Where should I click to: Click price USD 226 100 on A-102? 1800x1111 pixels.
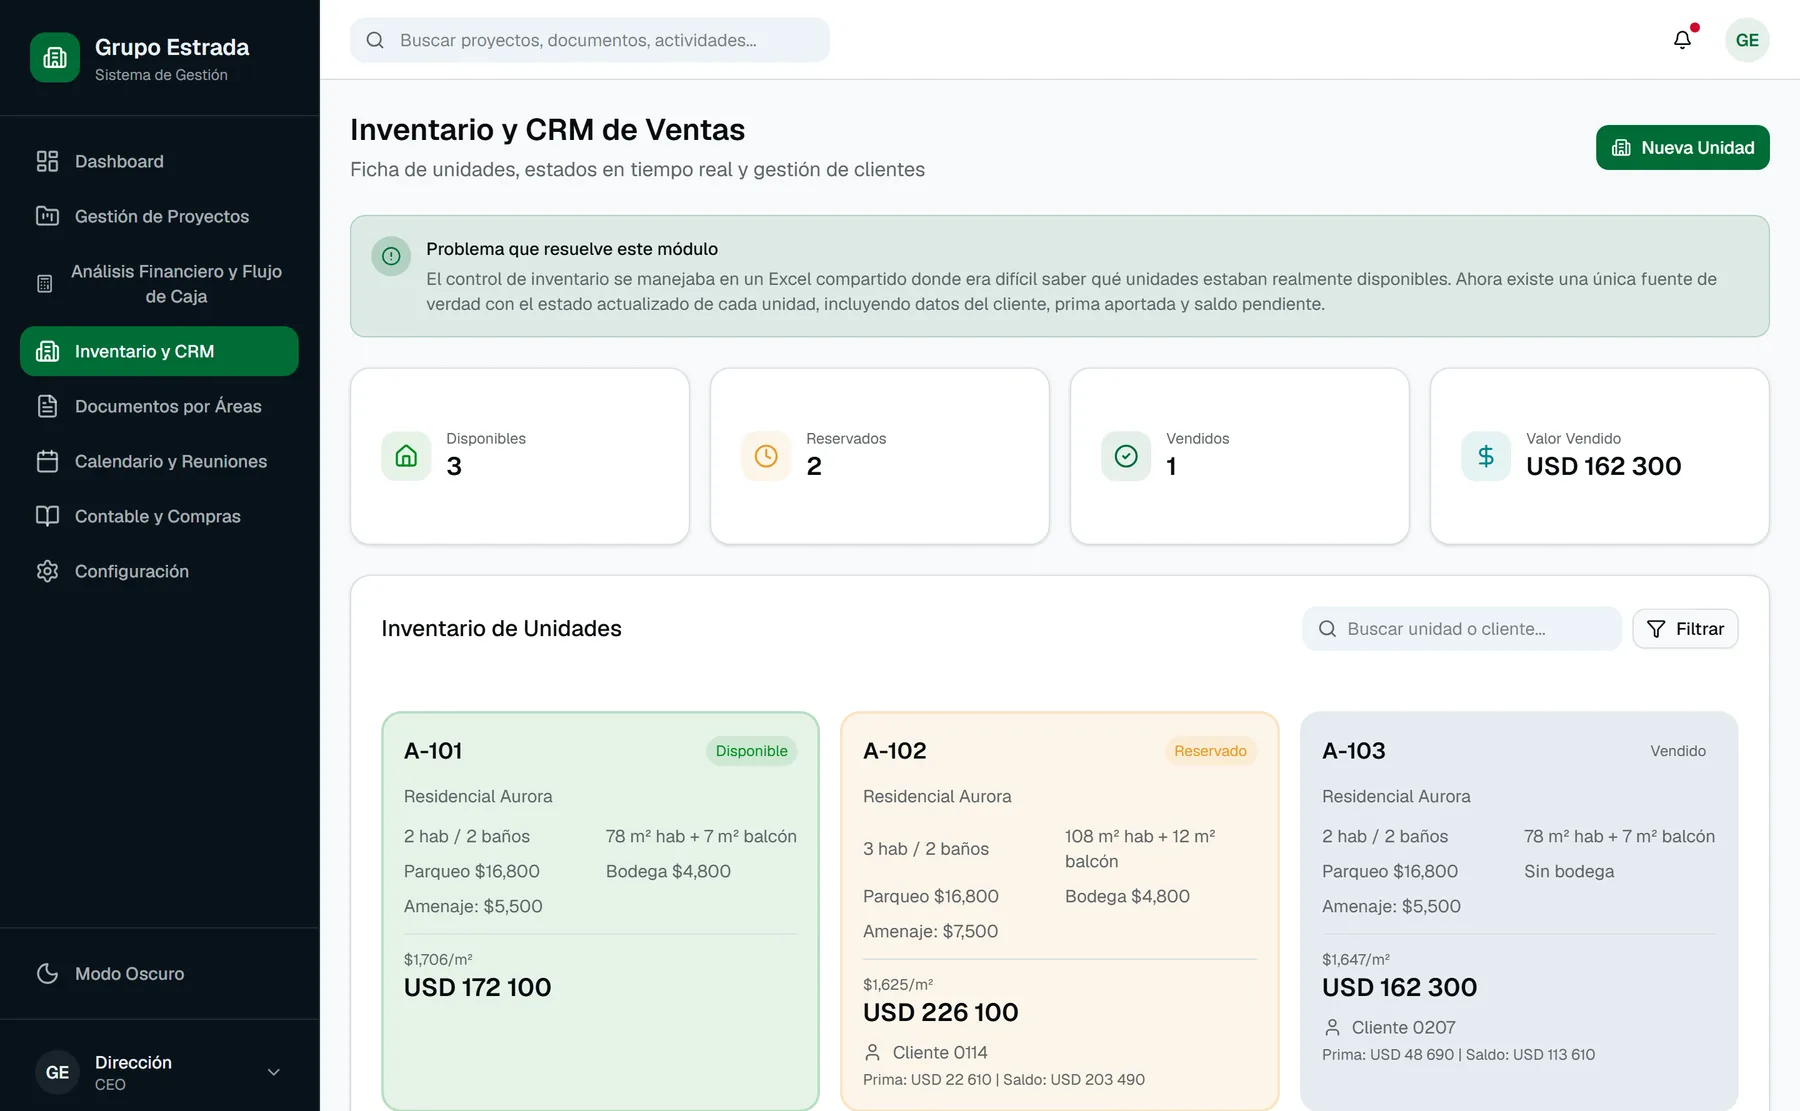coord(941,1012)
